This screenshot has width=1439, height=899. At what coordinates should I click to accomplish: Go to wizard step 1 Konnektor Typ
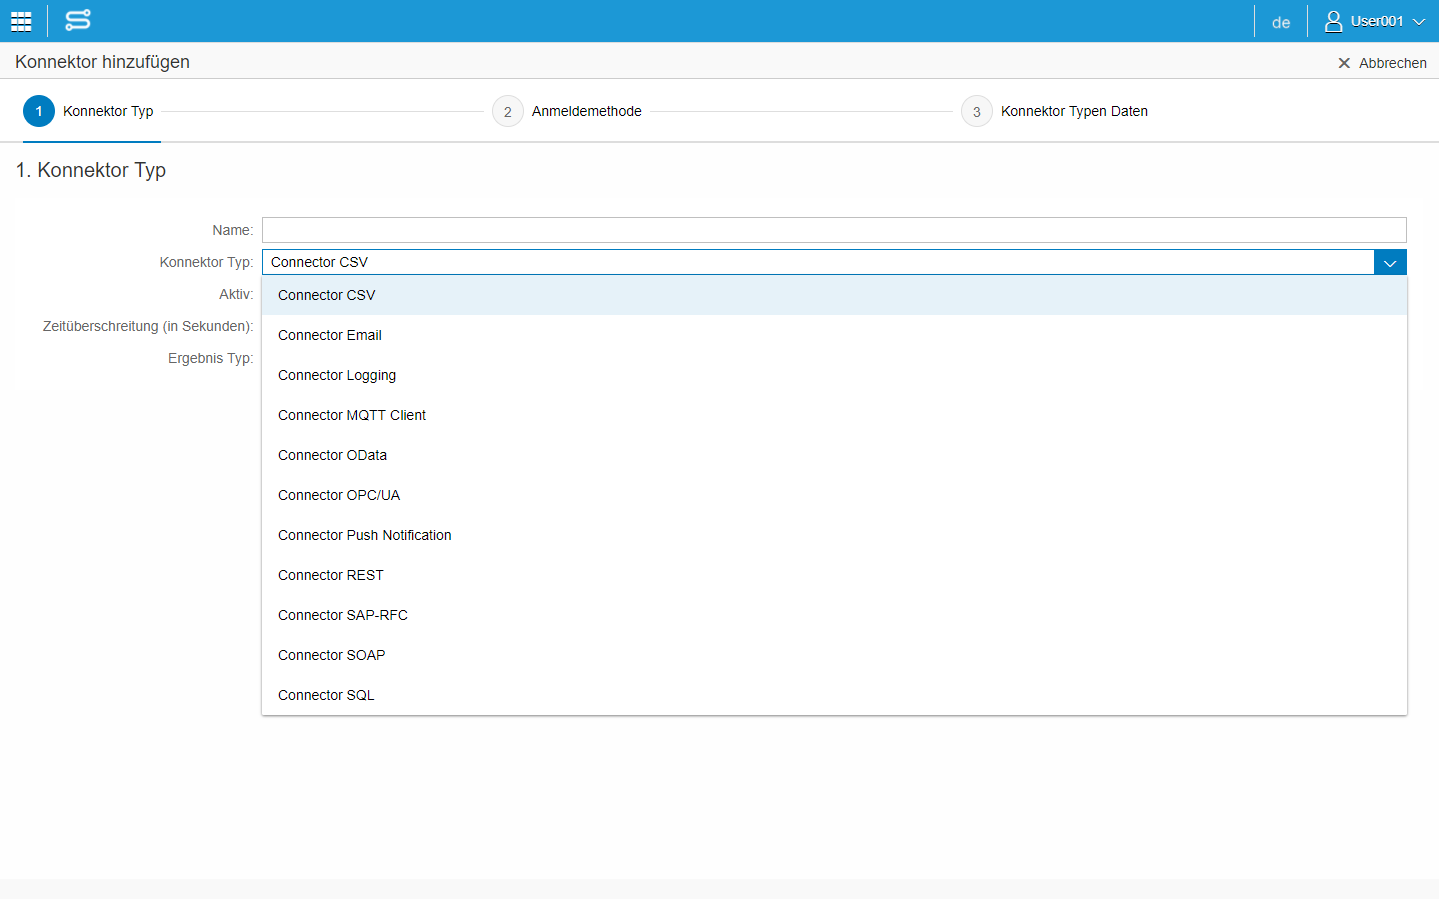pyautogui.click(x=89, y=111)
